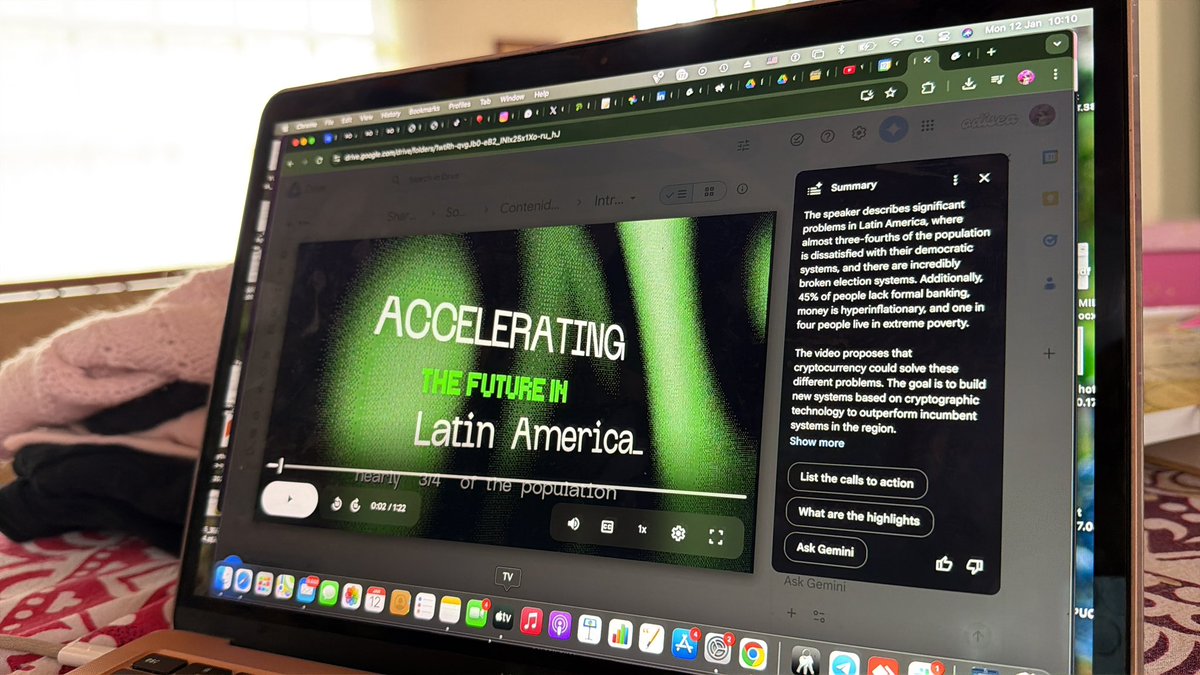This screenshot has height=675, width=1200.
Task: Click the video progress bar
Action: point(505,481)
